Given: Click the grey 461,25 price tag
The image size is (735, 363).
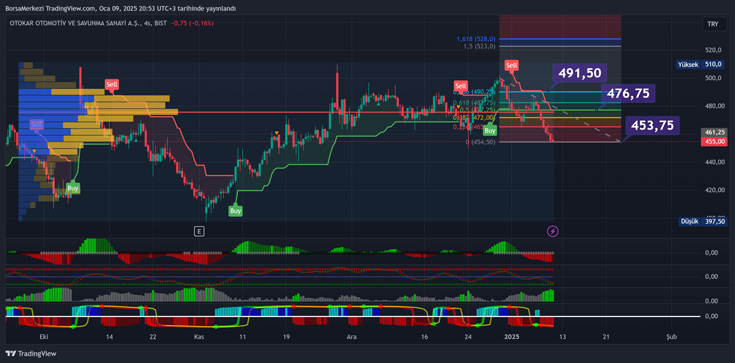Looking at the screenshot, I should pyautogui.click(x=714, y=133).
